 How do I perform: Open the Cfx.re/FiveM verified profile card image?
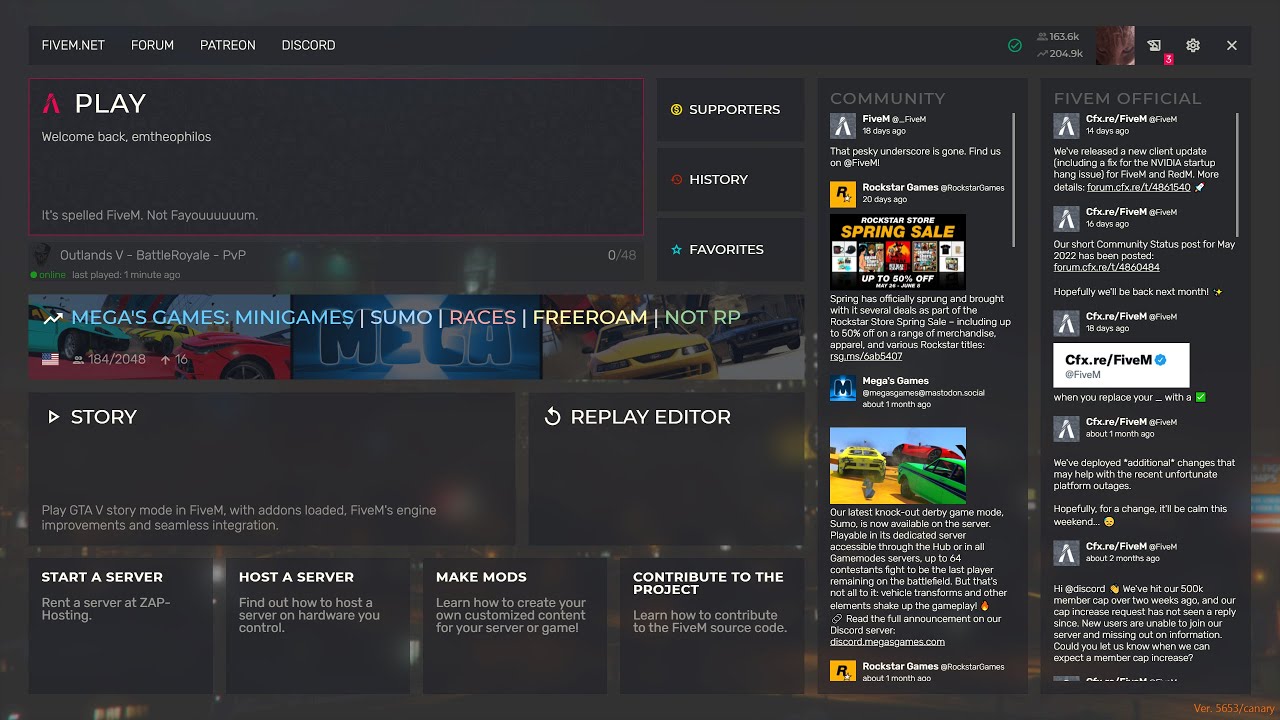click(x=1122, y=365)
